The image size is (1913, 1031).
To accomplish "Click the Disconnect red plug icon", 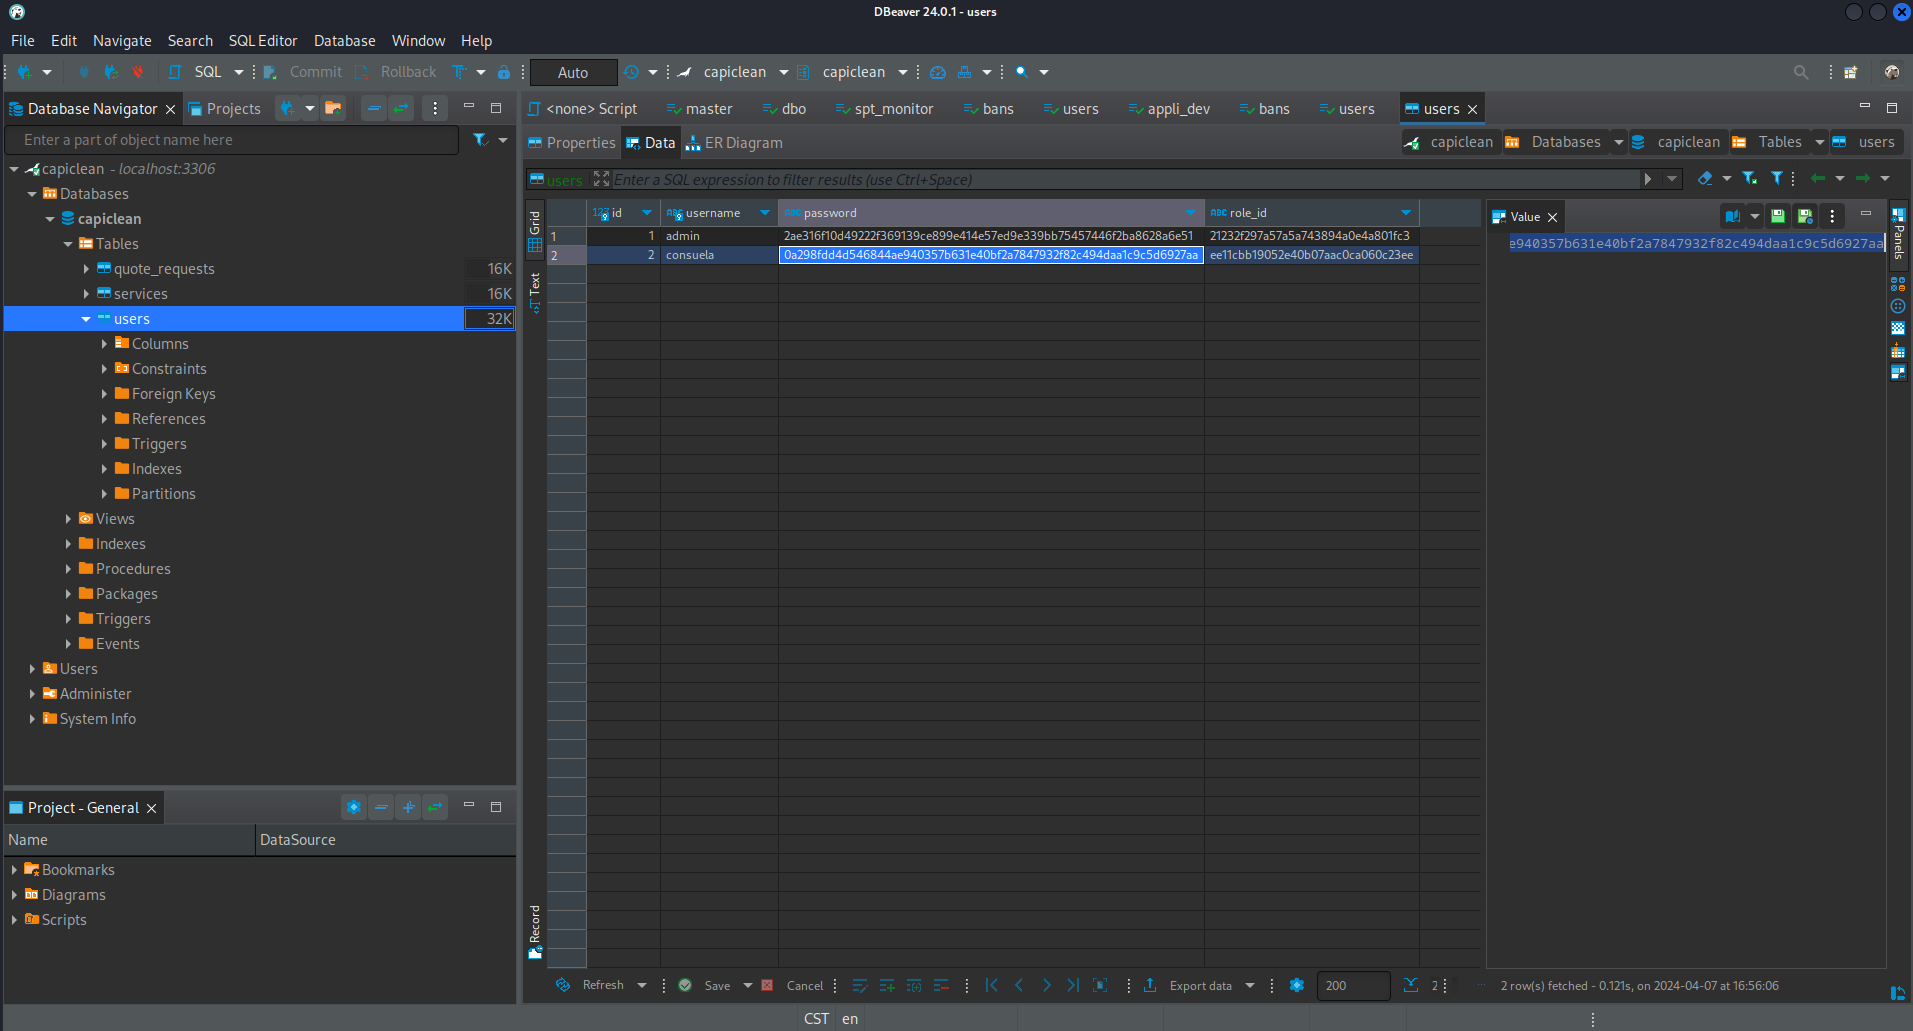I will click(x=138, y=72).
